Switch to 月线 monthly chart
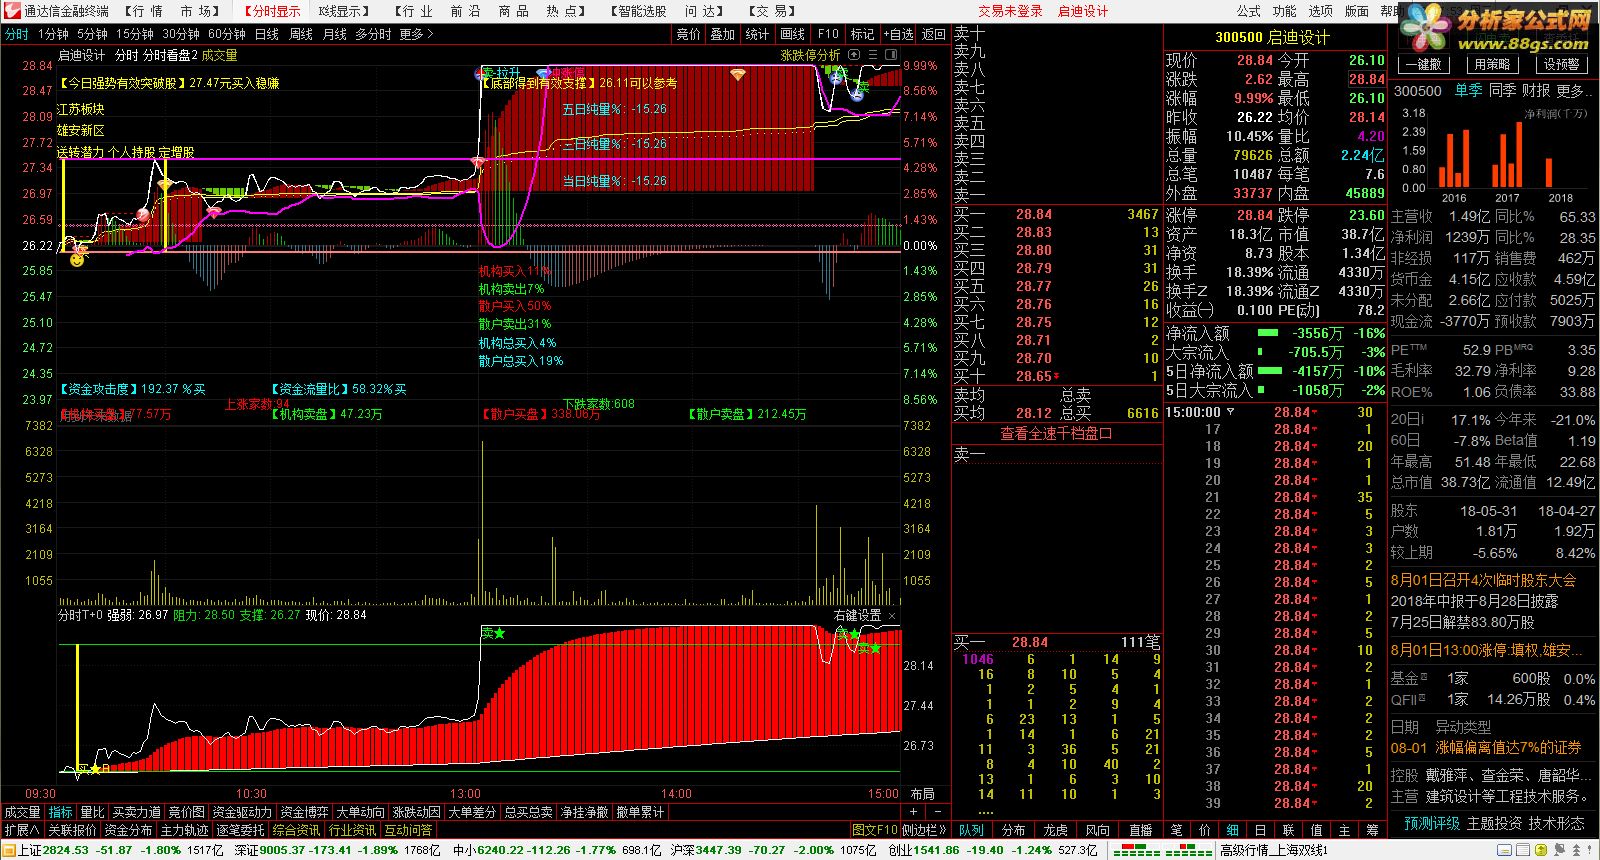This screenshot has height=860, width=1600. [x=335, y=34]
